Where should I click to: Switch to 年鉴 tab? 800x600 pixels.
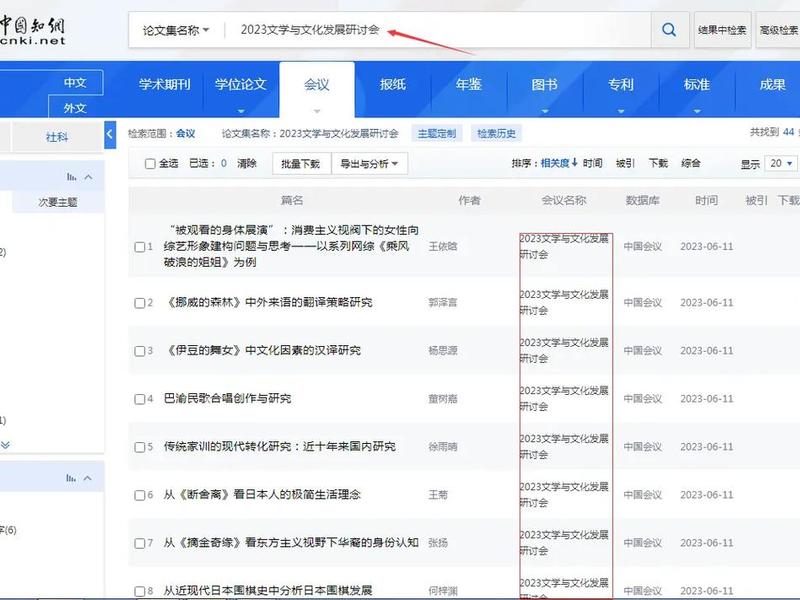coord(468,84)
